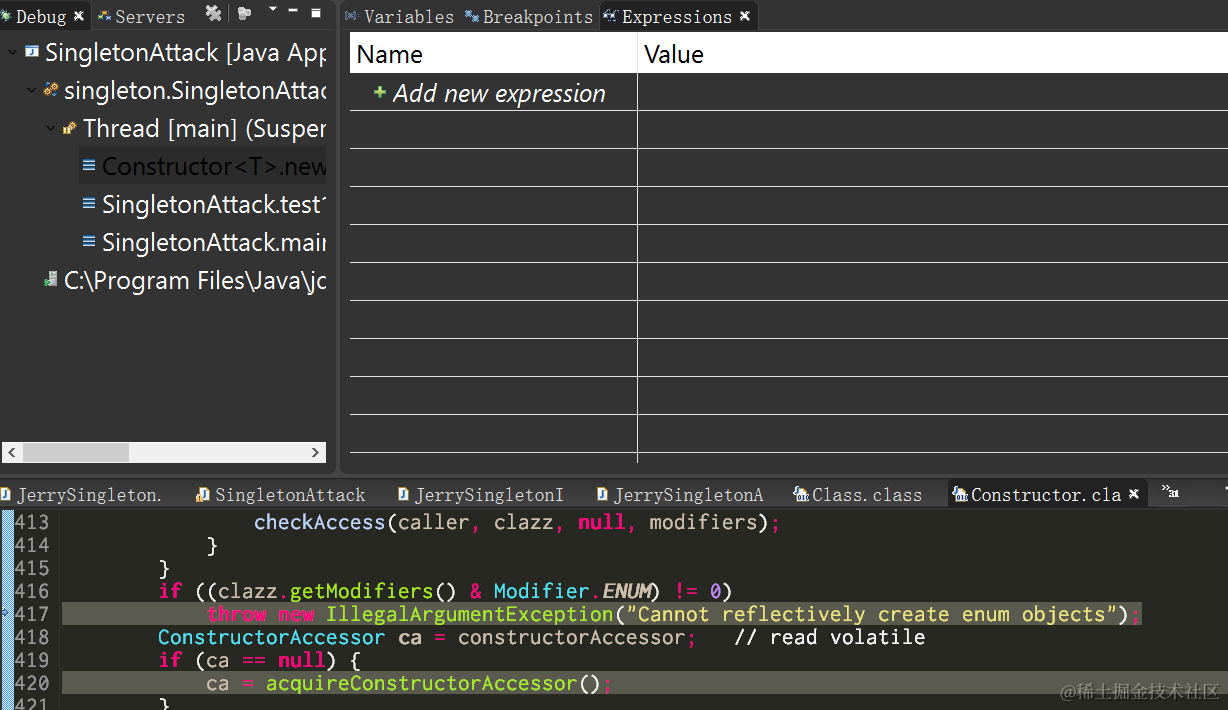
Task: Click the Variables view icon
Action: click(350, 16)
